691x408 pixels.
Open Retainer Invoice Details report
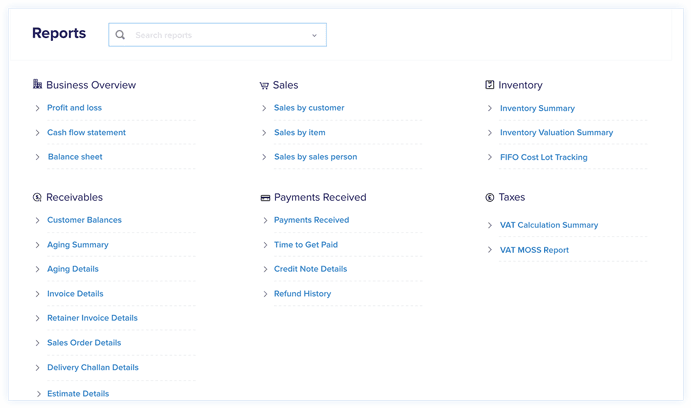coord(92,318)
